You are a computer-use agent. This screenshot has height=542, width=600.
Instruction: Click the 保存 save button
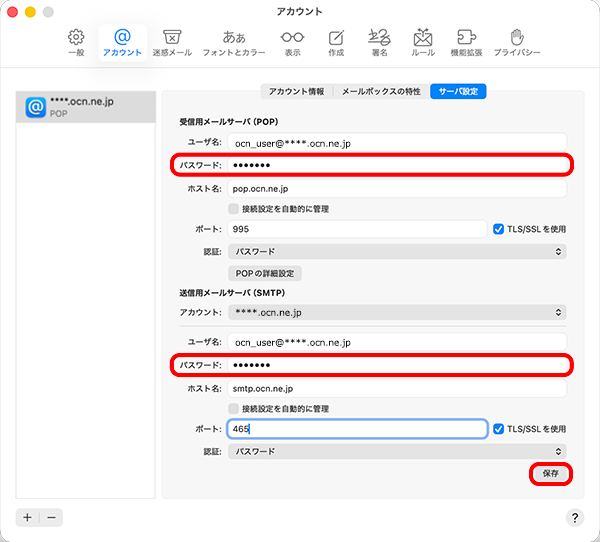click(x=550, y=473)
